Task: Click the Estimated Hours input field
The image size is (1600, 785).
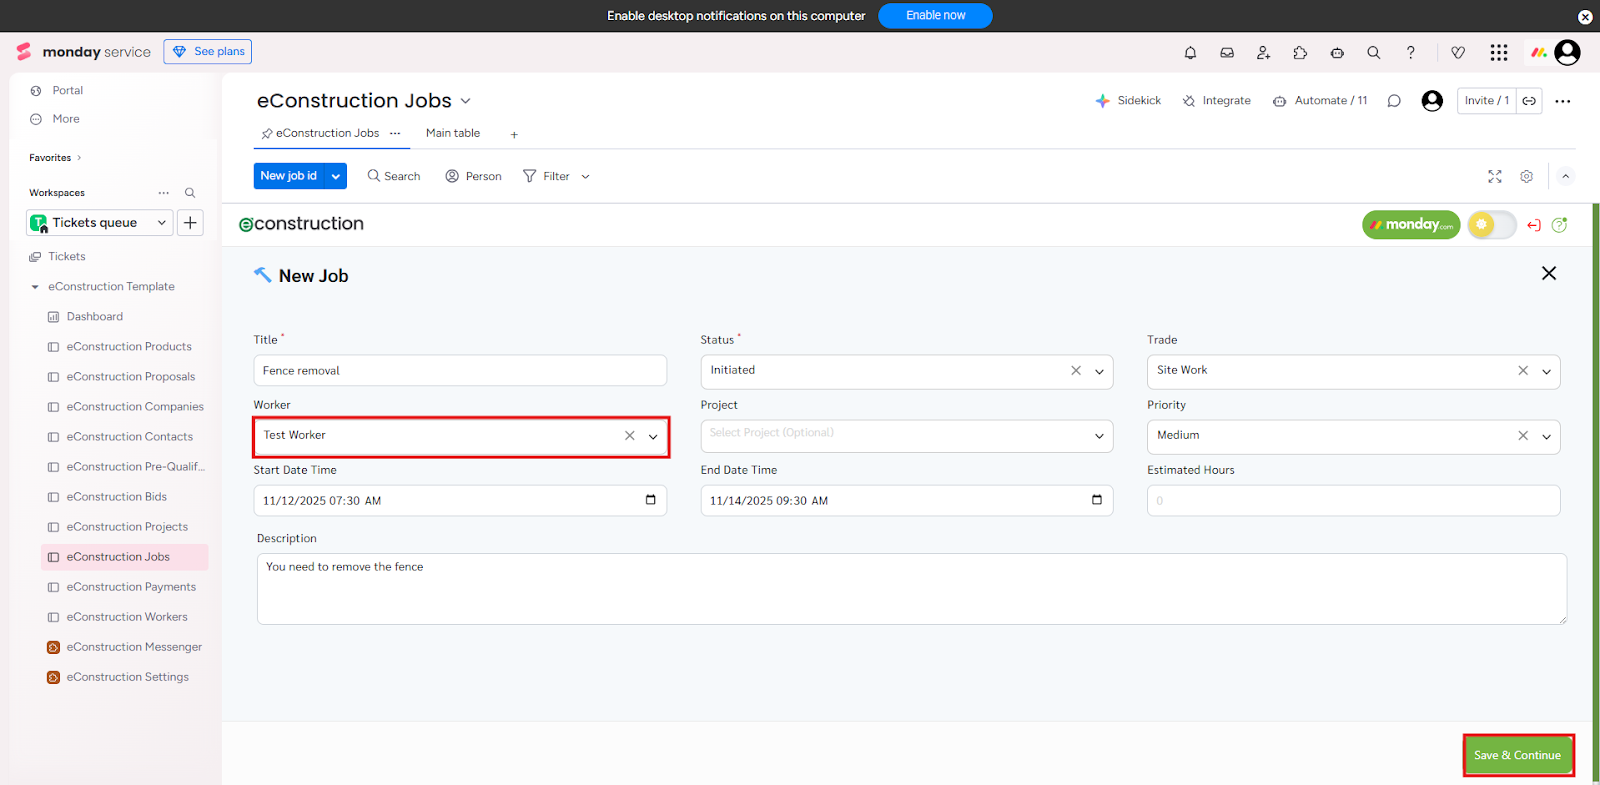Action: point(1352,501)
